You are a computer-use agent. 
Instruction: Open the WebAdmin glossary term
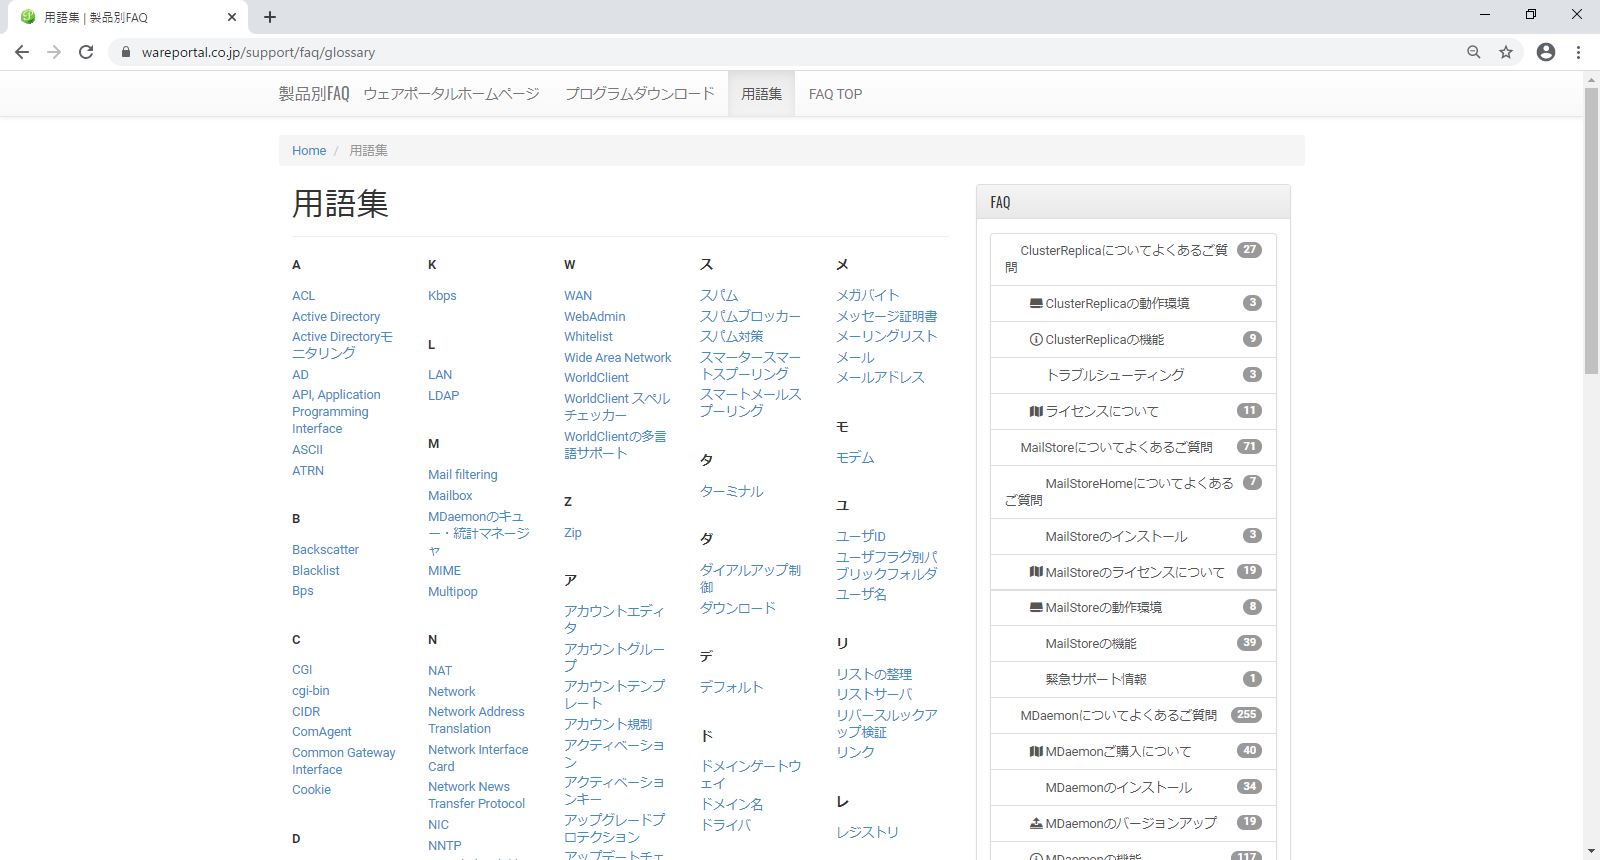594,316
